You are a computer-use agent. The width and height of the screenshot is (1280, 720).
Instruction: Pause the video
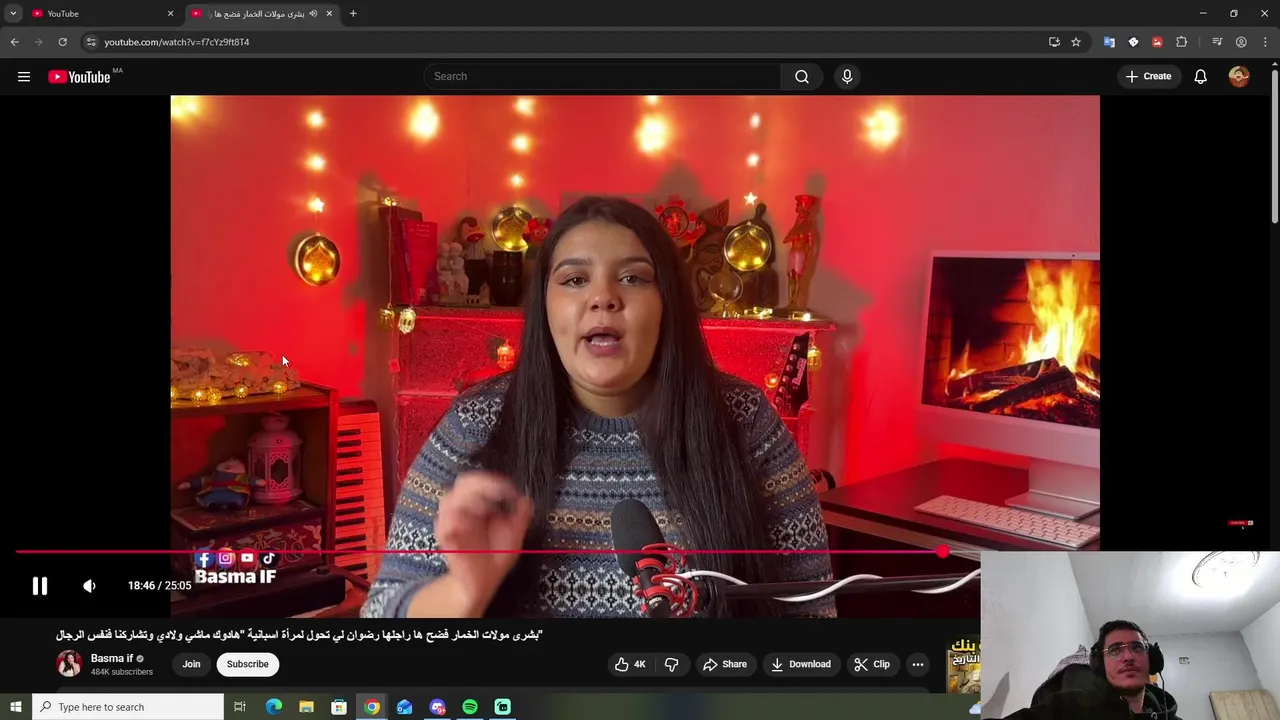pyautogui.click(x=40, y=586)
